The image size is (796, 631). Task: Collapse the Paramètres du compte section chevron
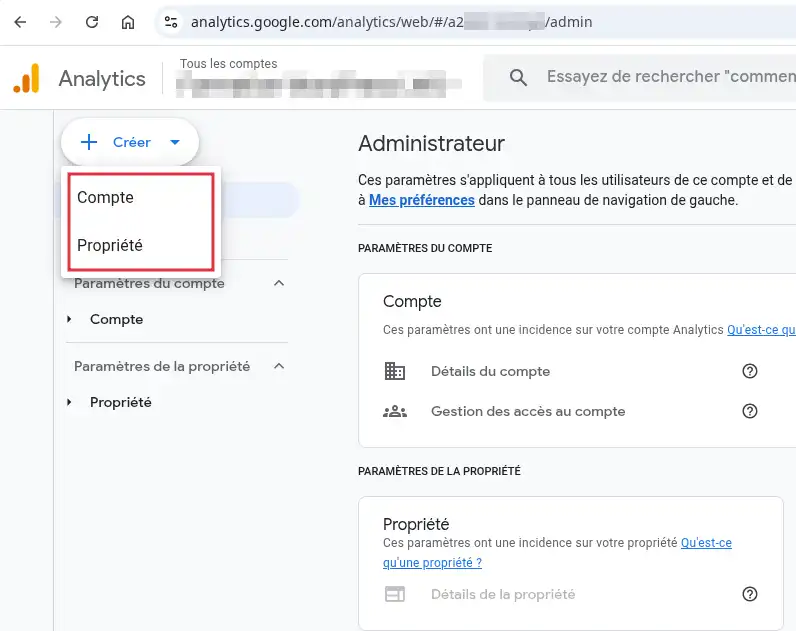[279, 283]
